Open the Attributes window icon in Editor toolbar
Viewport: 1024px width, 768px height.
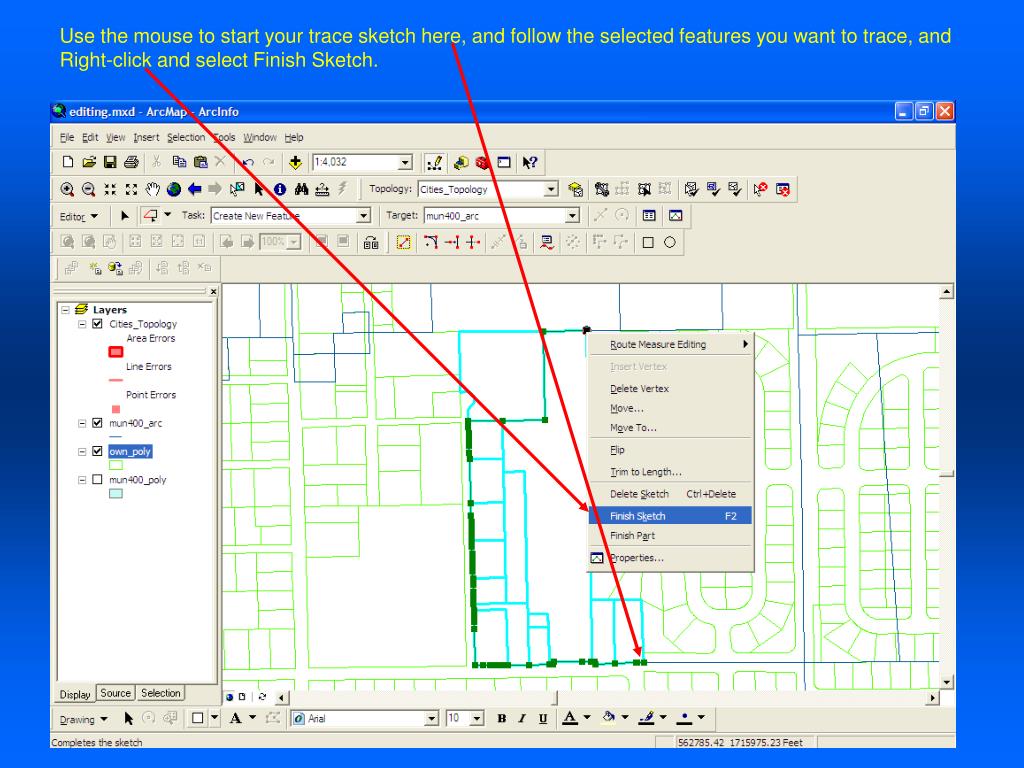click(648, 216)
